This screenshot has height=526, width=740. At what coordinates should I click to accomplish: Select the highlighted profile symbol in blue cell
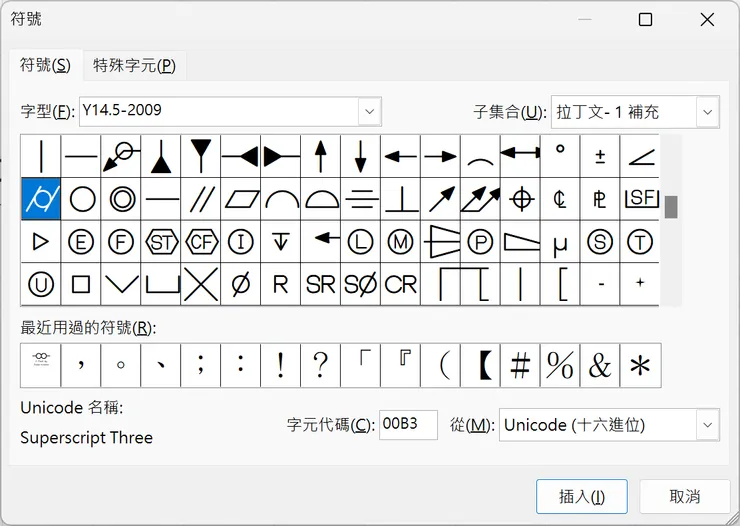41,199
